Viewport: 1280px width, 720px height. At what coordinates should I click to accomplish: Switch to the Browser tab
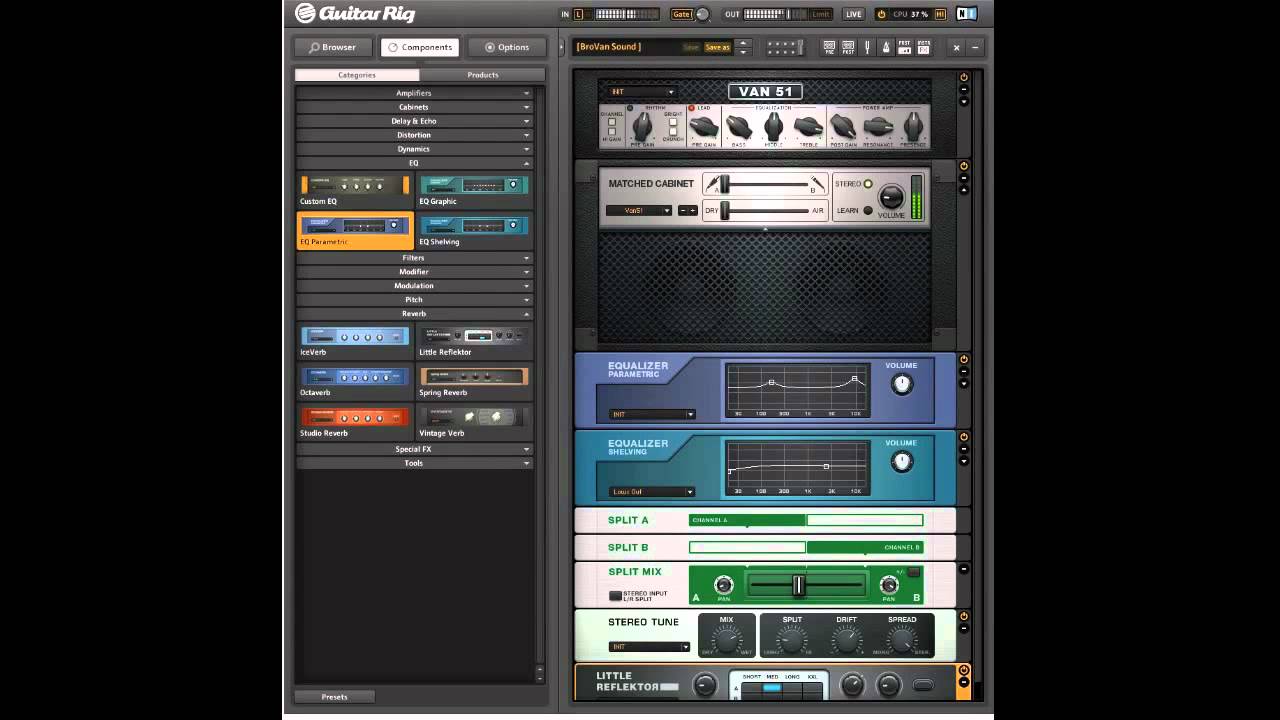coord(333,47)
